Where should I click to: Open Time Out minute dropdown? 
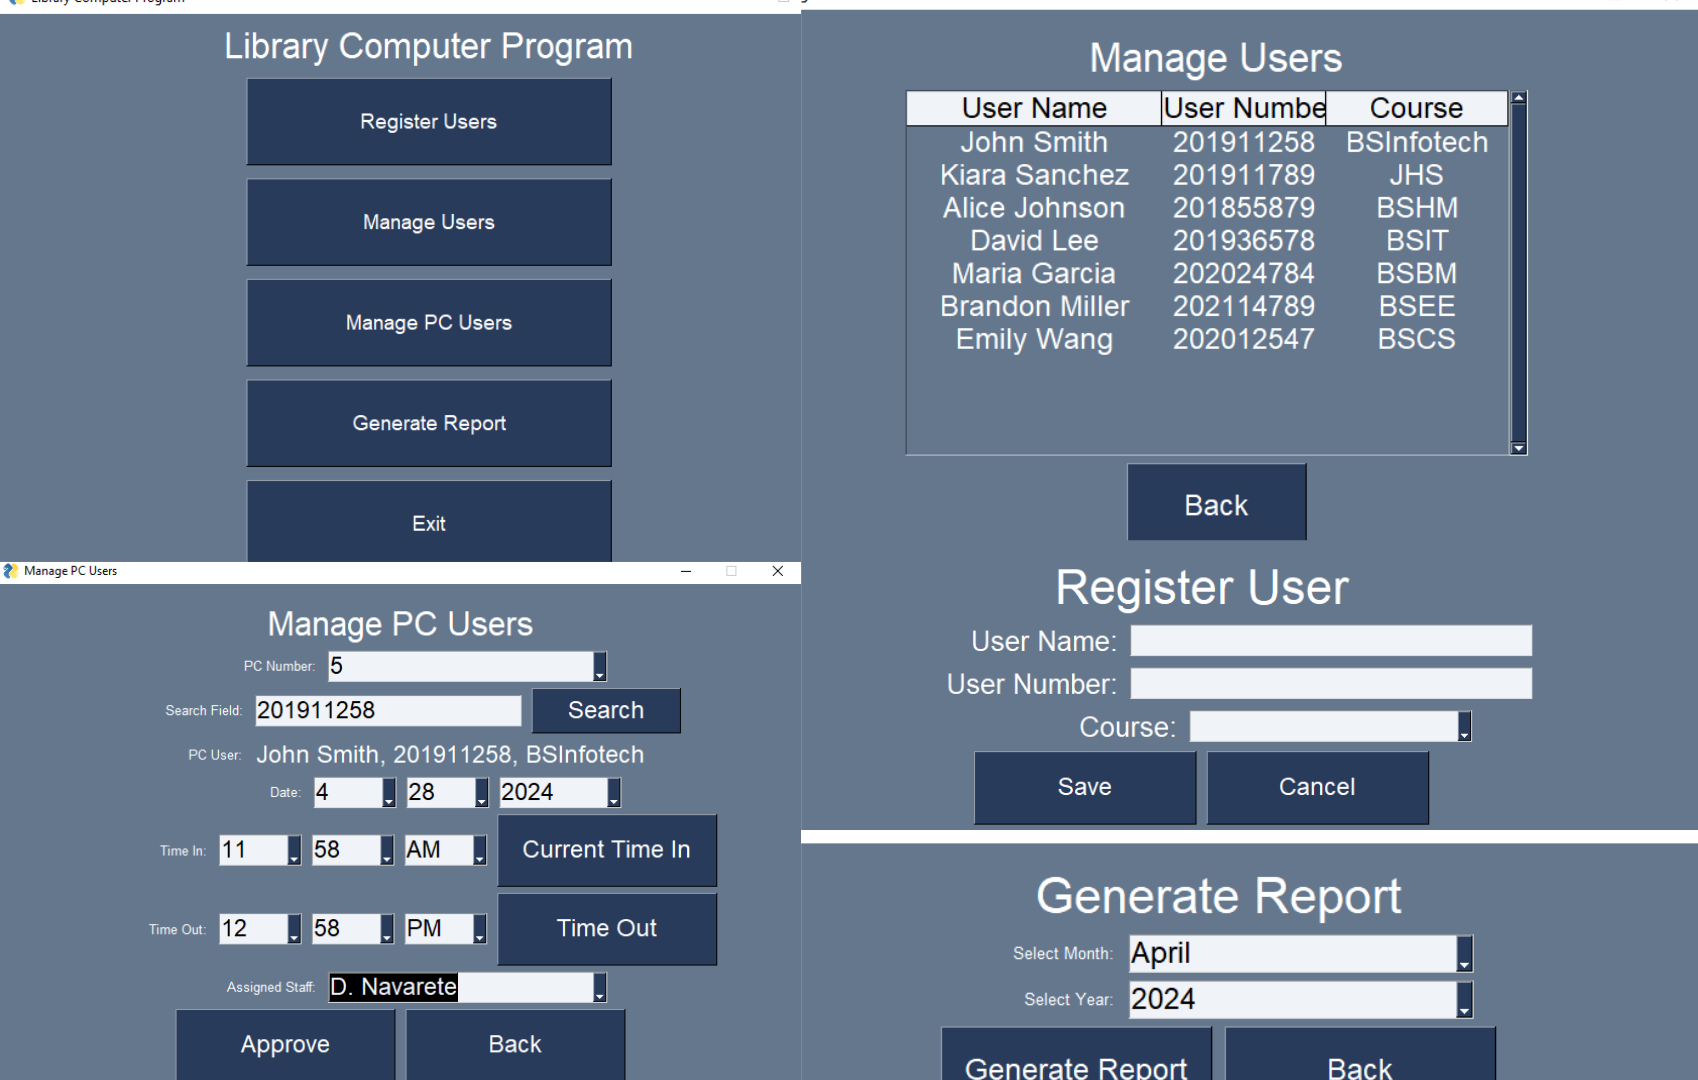coord(387,929)
